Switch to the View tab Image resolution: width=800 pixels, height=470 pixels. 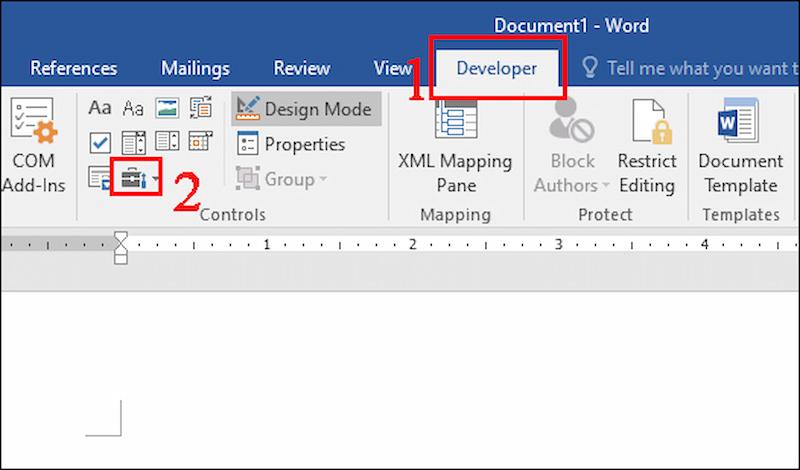coord(392,68)
